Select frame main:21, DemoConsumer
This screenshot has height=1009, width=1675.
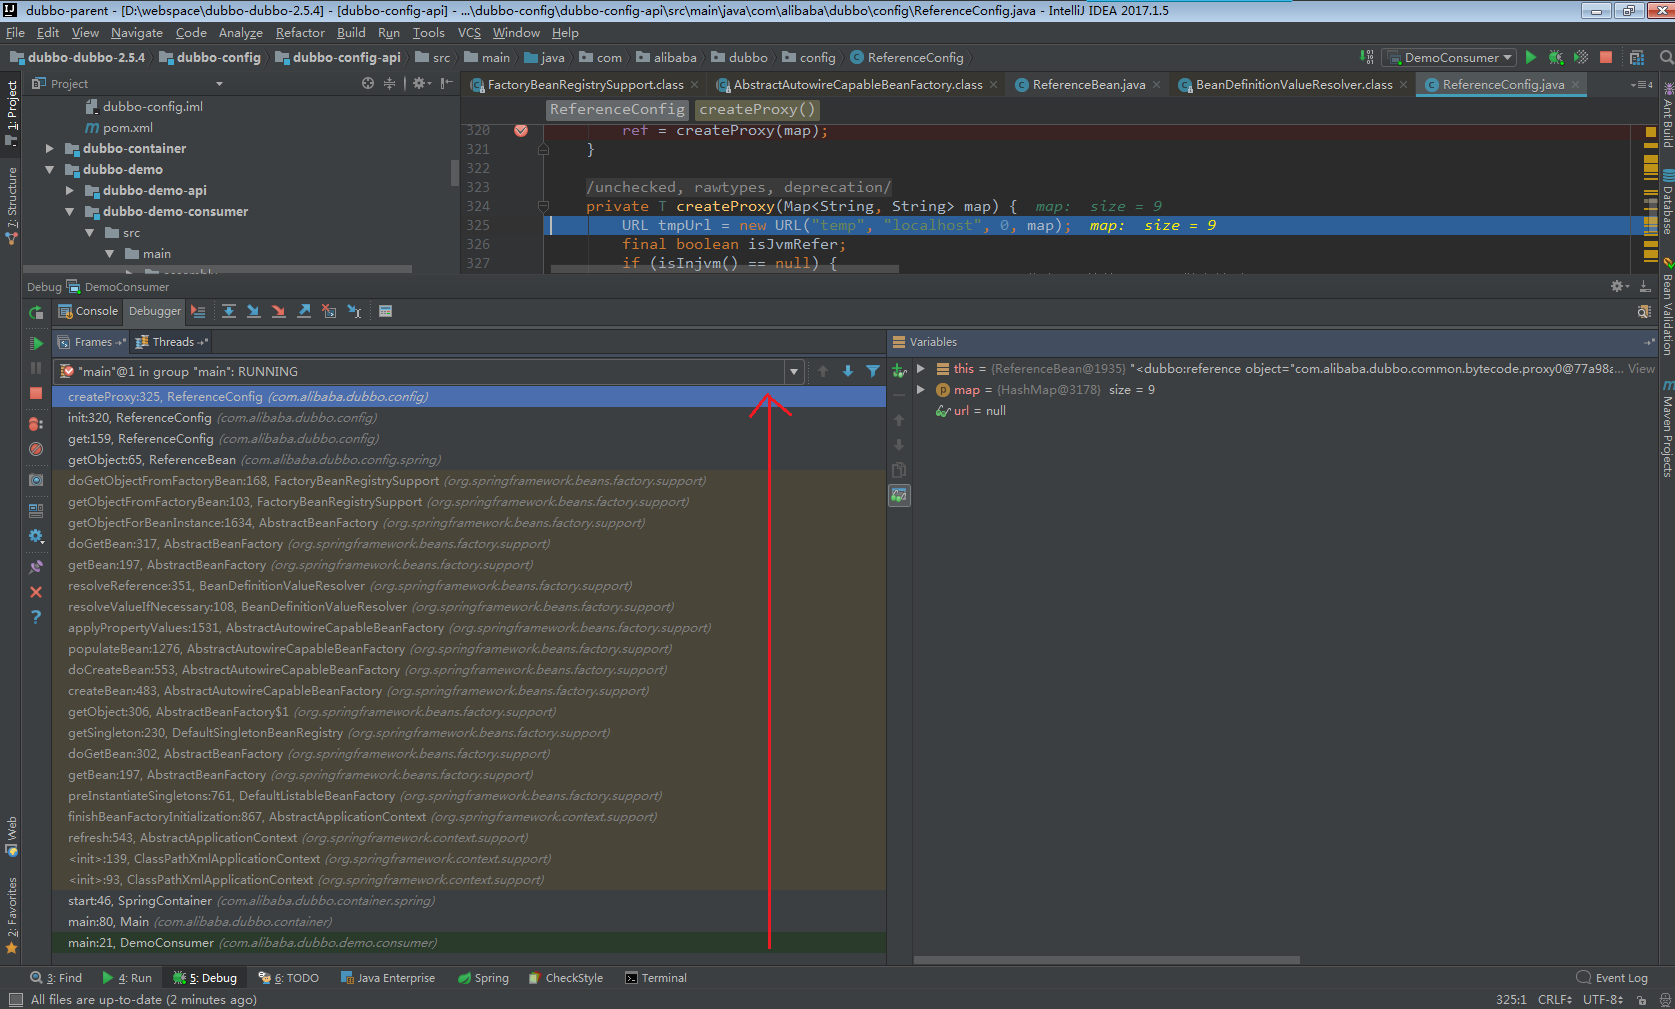tap(468, 943)
